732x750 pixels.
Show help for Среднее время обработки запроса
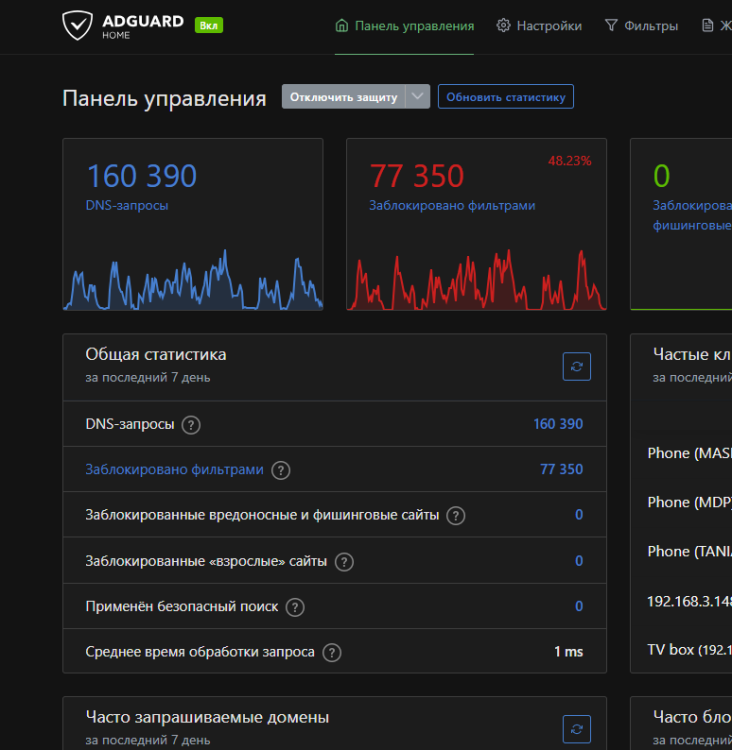pyautogui.click(x=332, y=653)
